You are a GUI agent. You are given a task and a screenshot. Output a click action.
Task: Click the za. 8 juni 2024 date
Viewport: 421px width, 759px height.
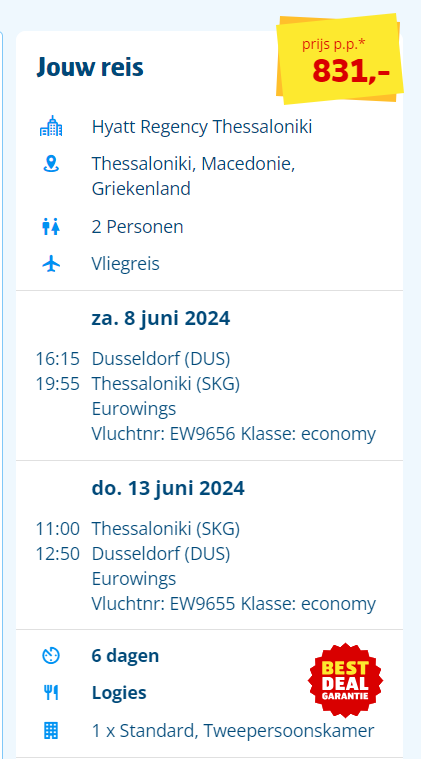[x=161, y=319]
